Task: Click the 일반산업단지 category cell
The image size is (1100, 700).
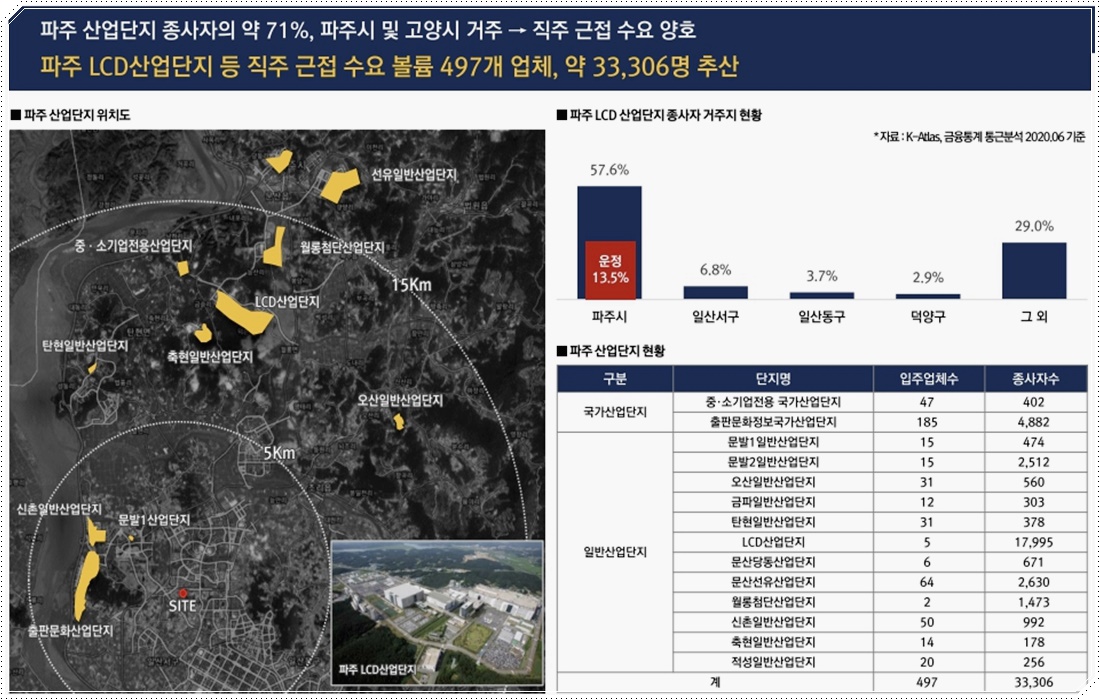Action: point(615,552)
